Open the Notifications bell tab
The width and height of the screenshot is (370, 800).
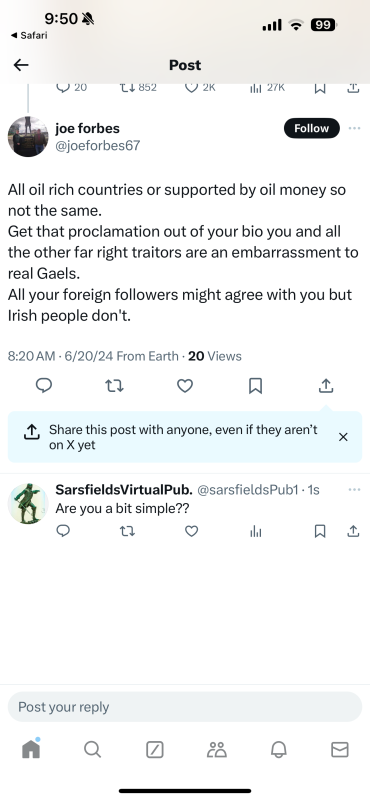pyautogui.click(x=278, y=749)
